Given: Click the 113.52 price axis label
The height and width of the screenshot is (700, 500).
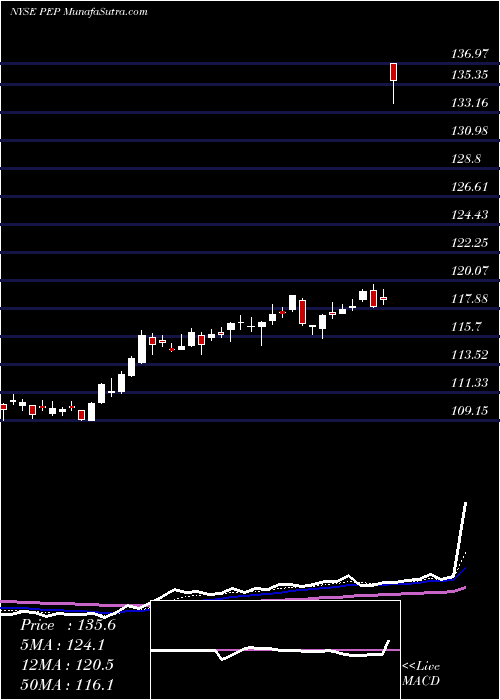Looking at the screenshot, I should 470,355.
